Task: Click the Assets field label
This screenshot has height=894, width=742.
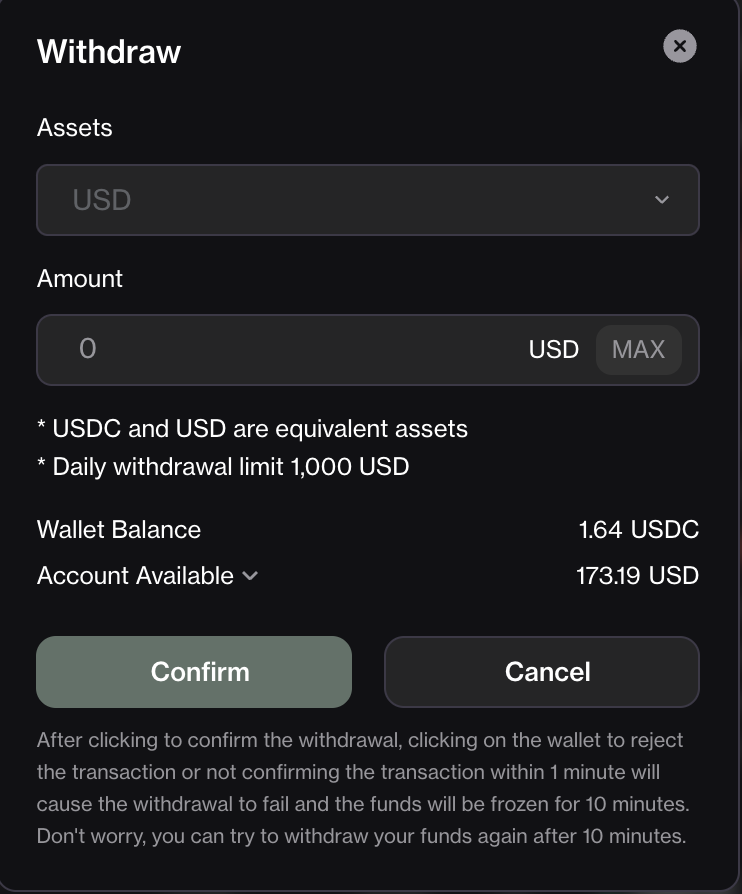Action: tap(75, 128)
